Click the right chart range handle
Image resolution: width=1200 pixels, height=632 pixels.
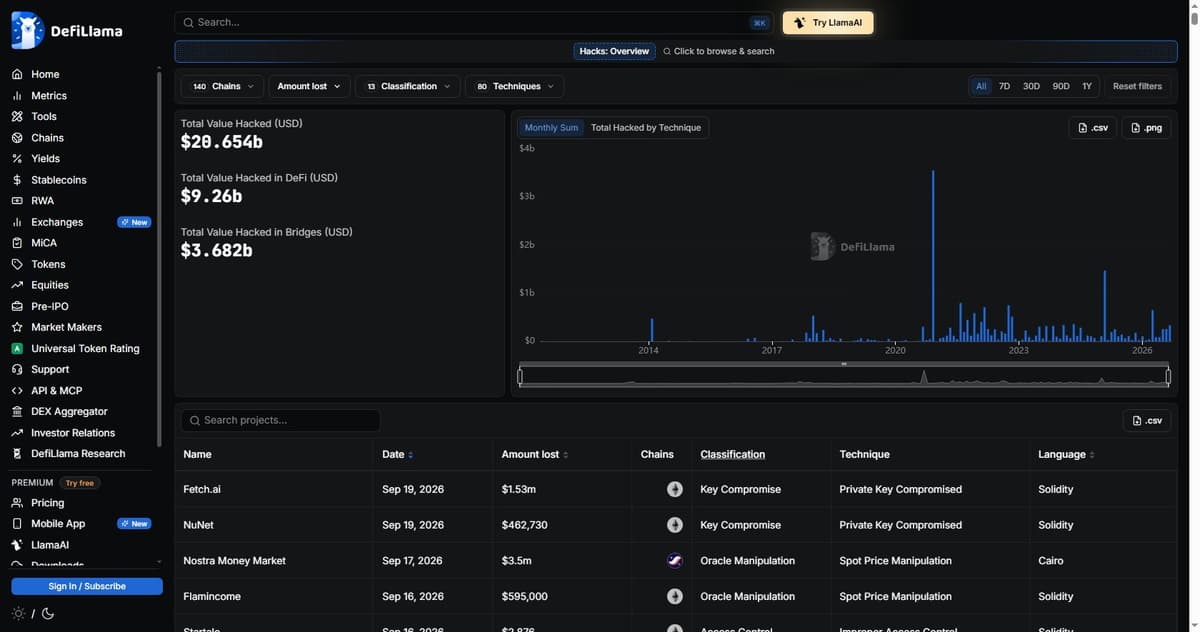(1168, 377)
